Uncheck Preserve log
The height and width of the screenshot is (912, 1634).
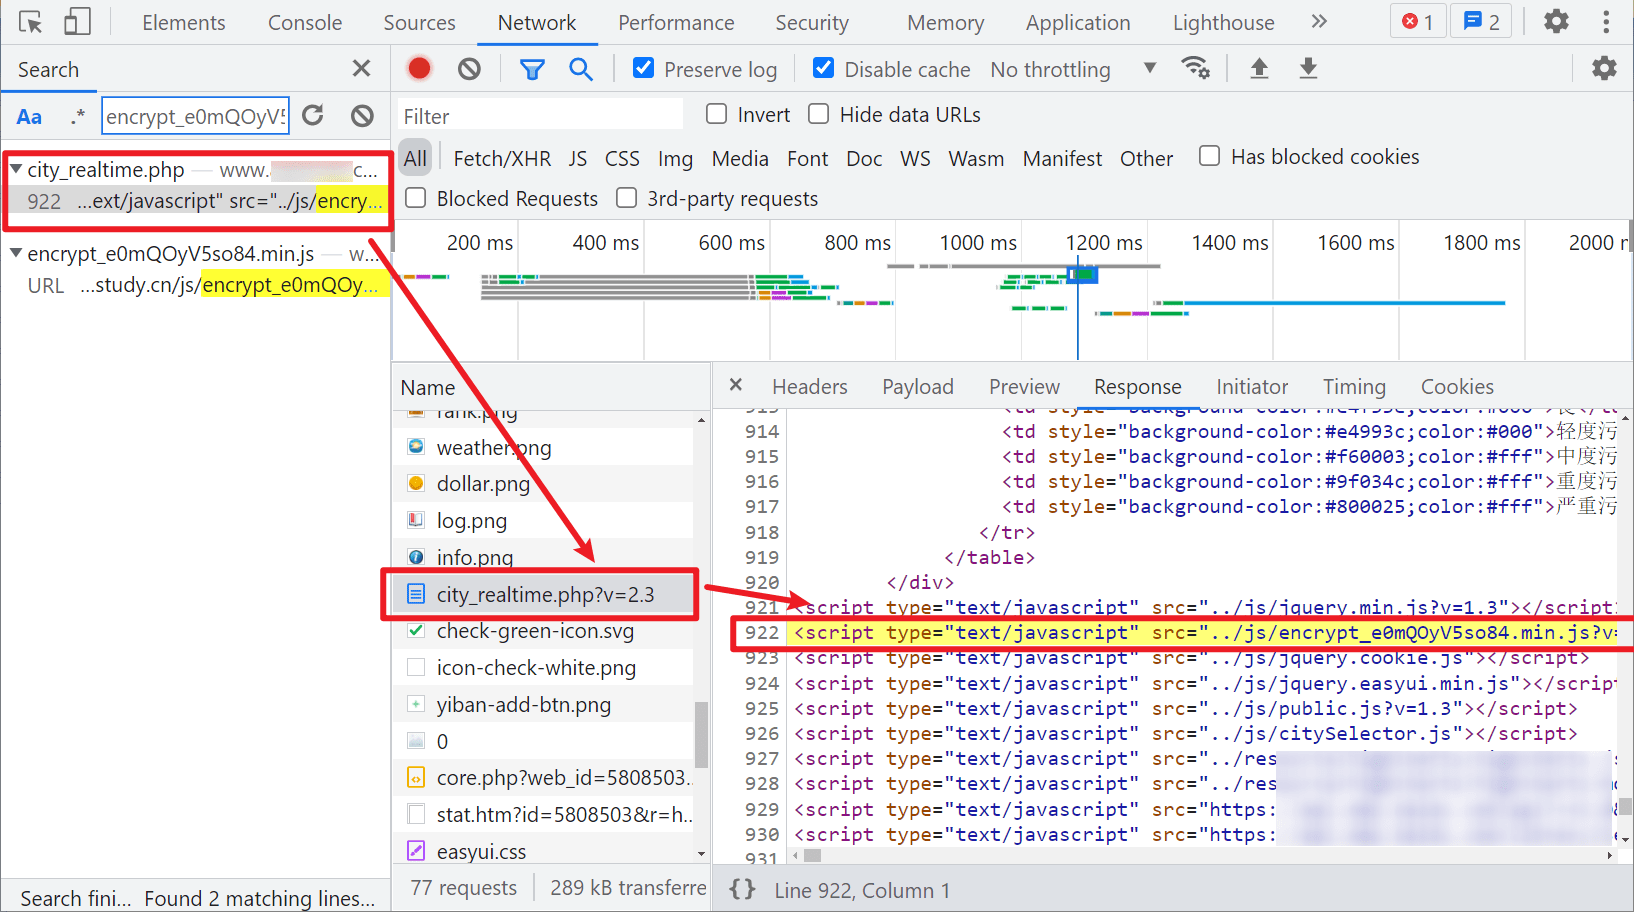(644, 68)
